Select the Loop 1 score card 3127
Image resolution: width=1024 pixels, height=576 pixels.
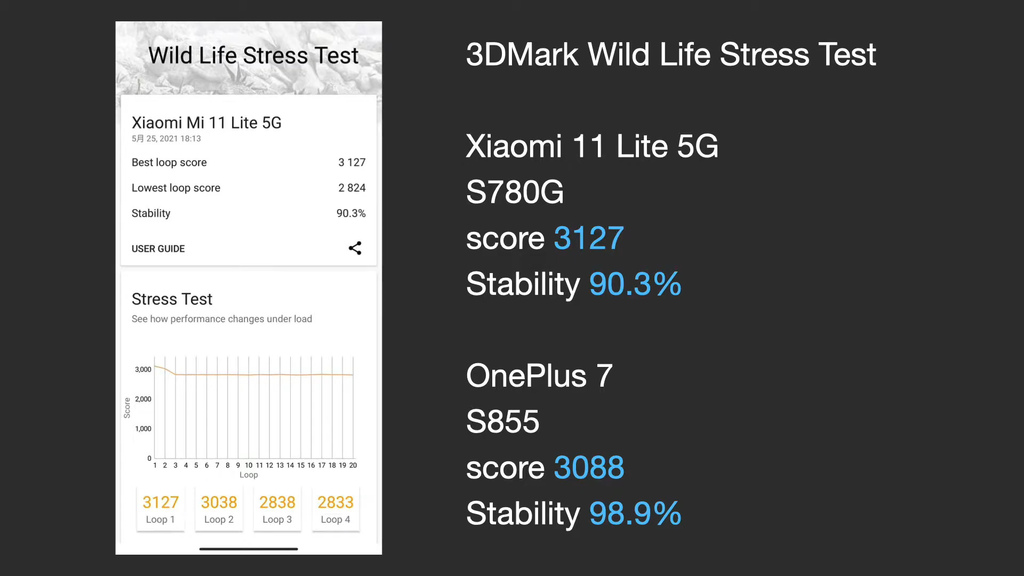click(x=161, y=509)
